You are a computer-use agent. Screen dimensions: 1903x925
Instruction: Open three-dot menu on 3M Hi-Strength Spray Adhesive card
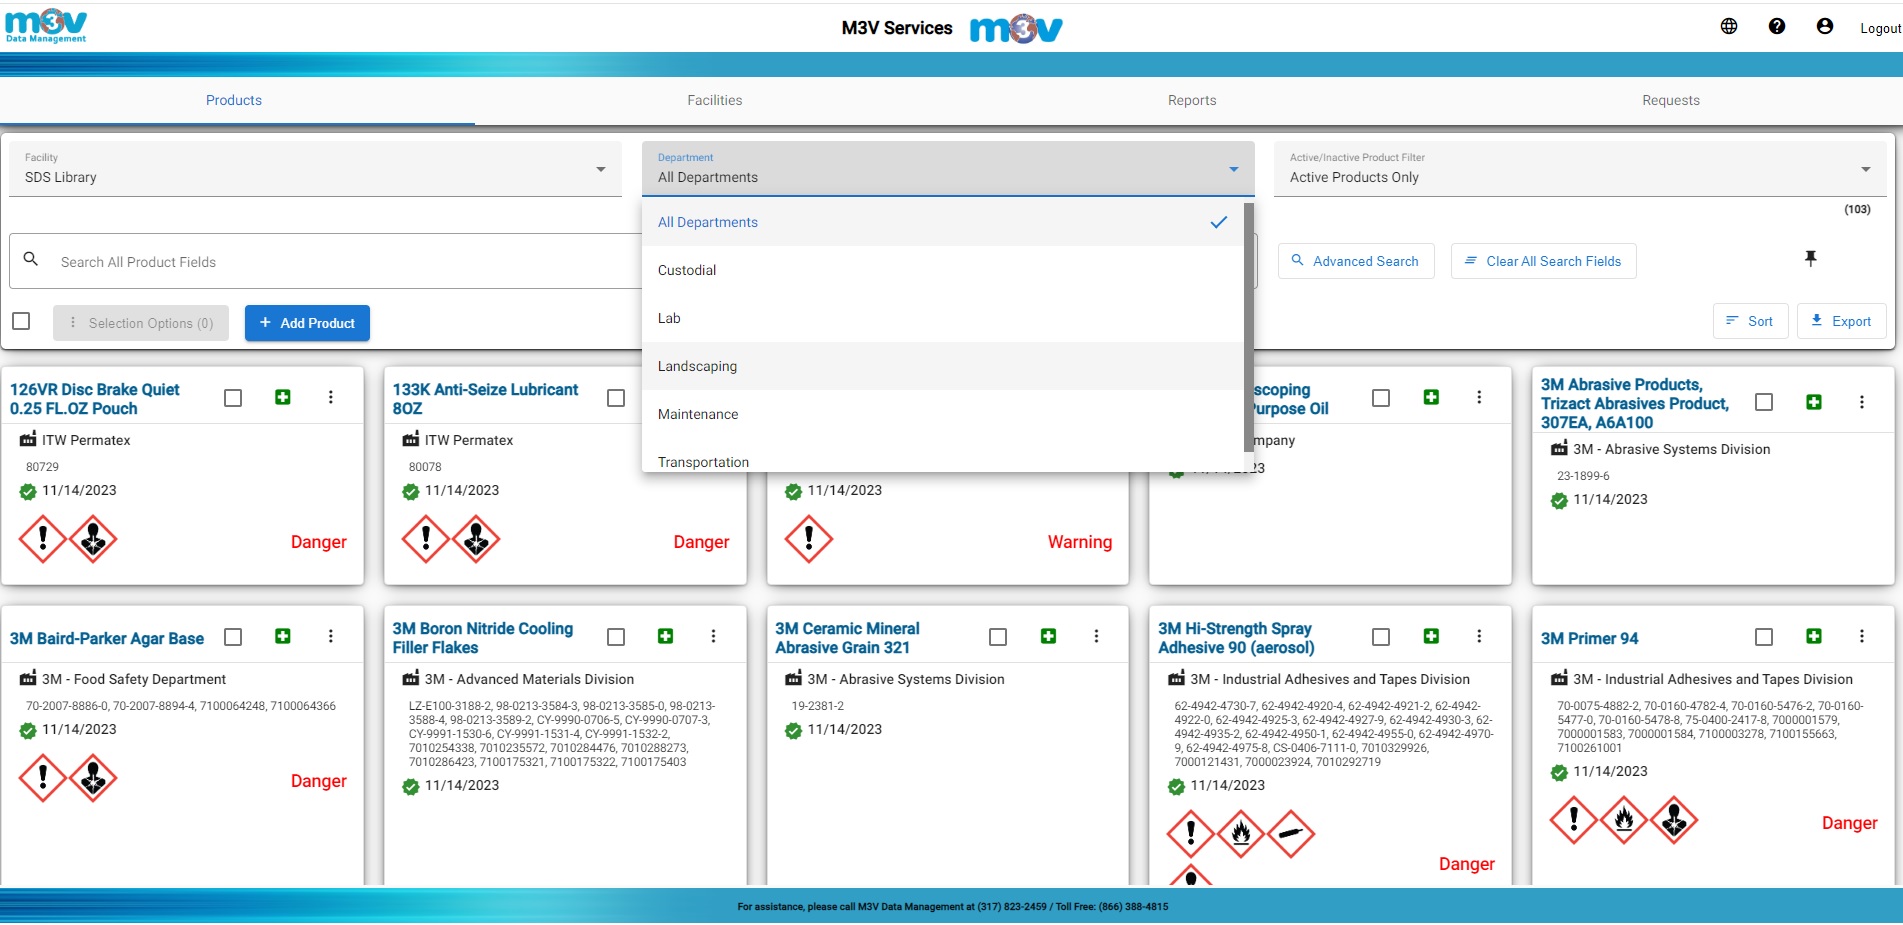click(1479, 636)
